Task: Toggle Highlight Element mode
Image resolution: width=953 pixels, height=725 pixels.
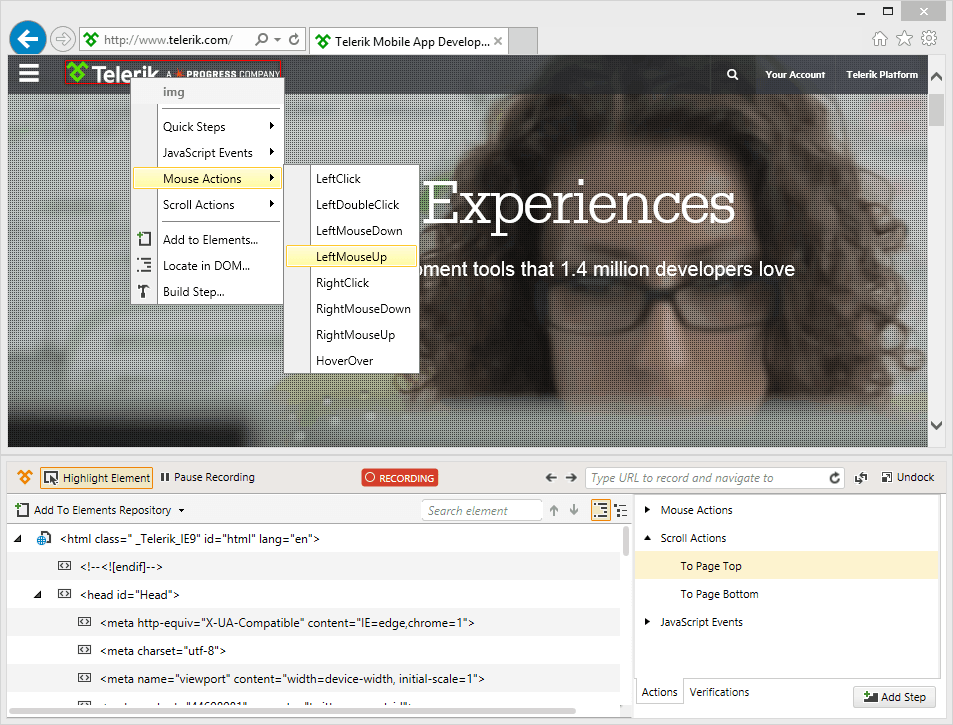Action: click(x=97, y=478)
